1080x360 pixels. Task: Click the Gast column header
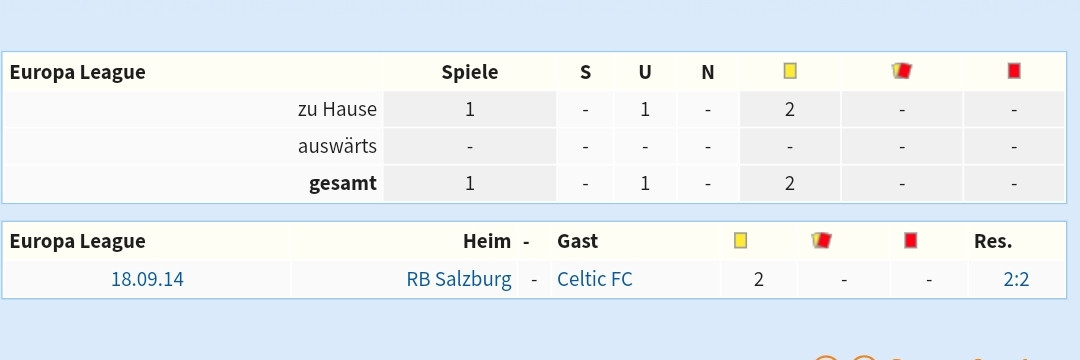pos(577,241)
